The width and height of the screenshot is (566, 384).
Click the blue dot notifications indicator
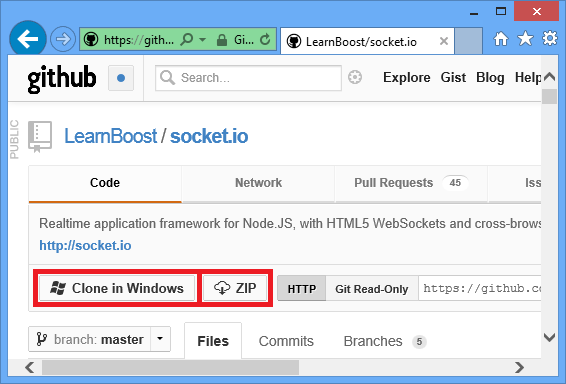click(x=121, y=78)
